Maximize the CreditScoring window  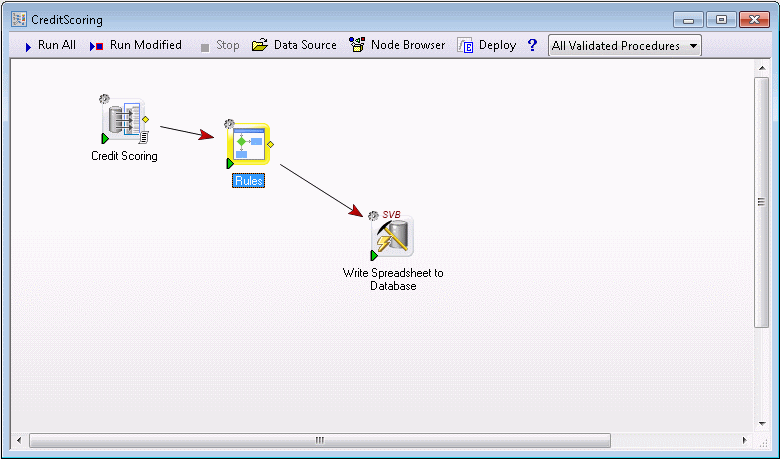pos(721,20)
